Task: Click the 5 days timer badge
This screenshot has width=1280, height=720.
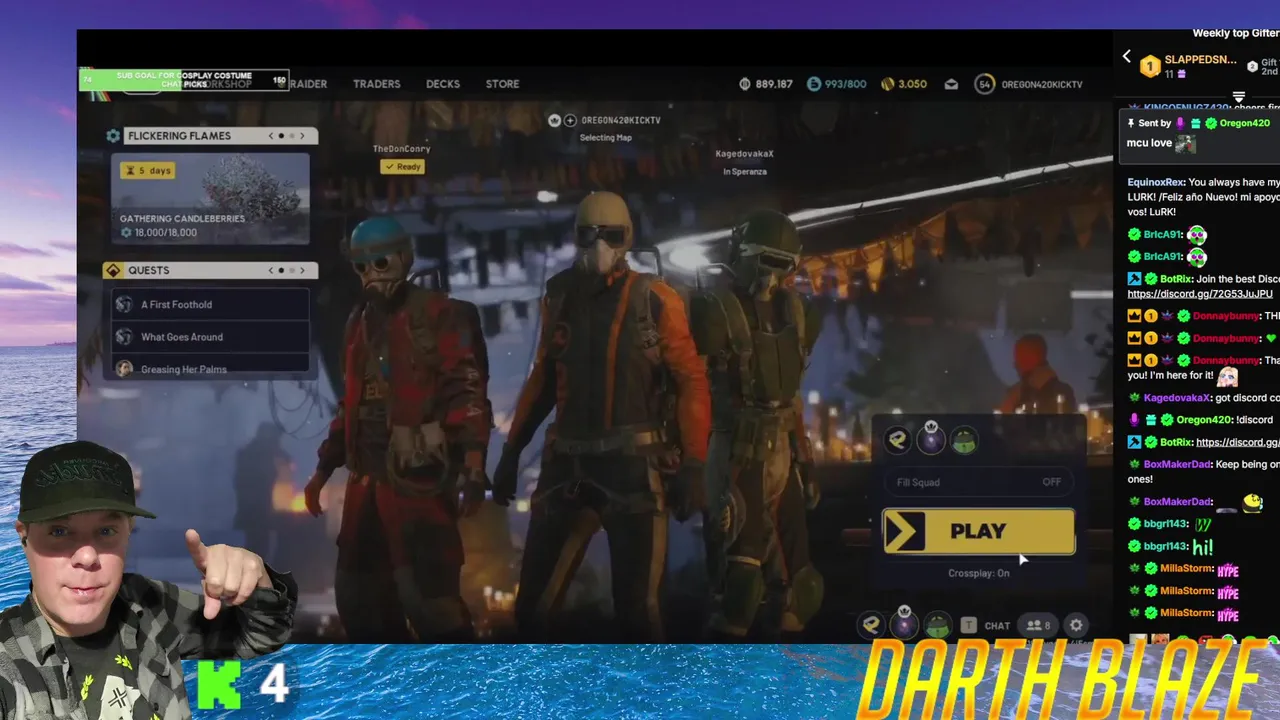Action: coord(147,170)
